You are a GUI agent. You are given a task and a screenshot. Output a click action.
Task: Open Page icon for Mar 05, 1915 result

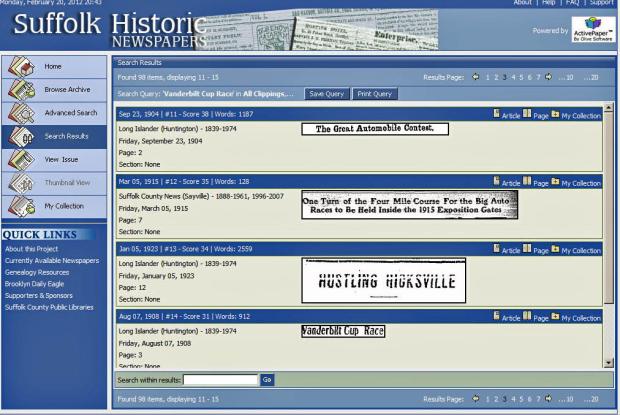click(527, 181)
